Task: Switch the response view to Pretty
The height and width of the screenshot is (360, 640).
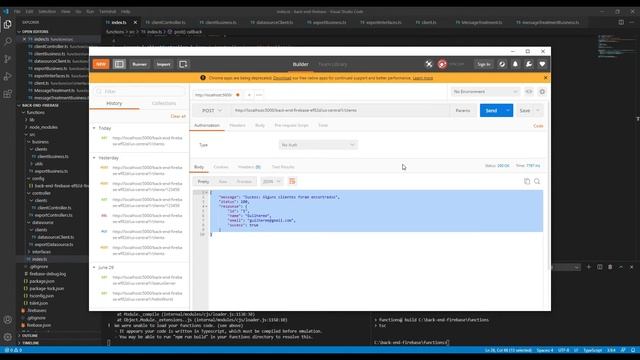Action: point(203,182)
